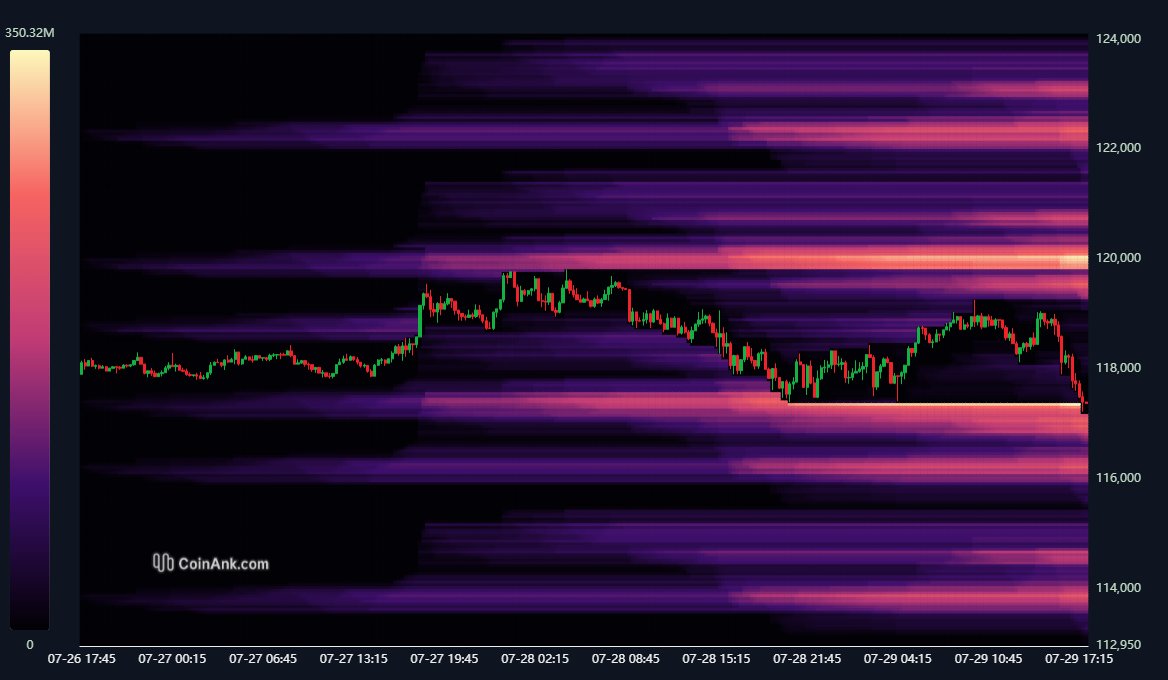
Task: Click the 07-29 04:15 time label
Action: (898, 659)
